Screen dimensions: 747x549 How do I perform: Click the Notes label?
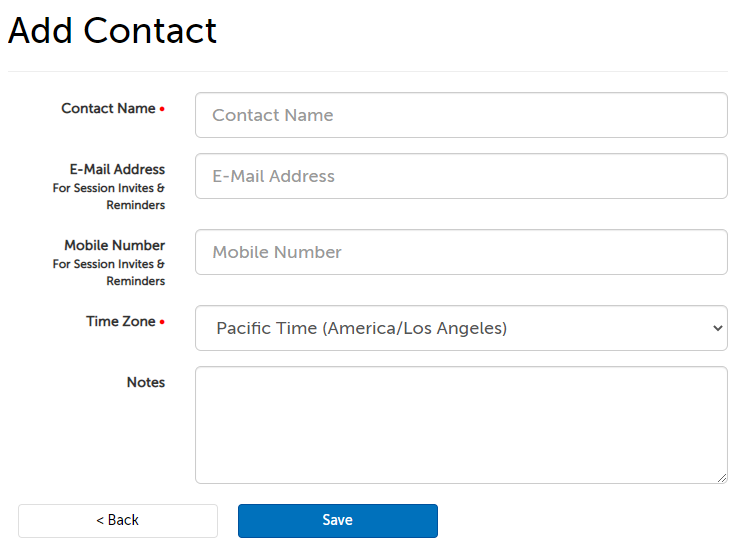pos(146,382)
